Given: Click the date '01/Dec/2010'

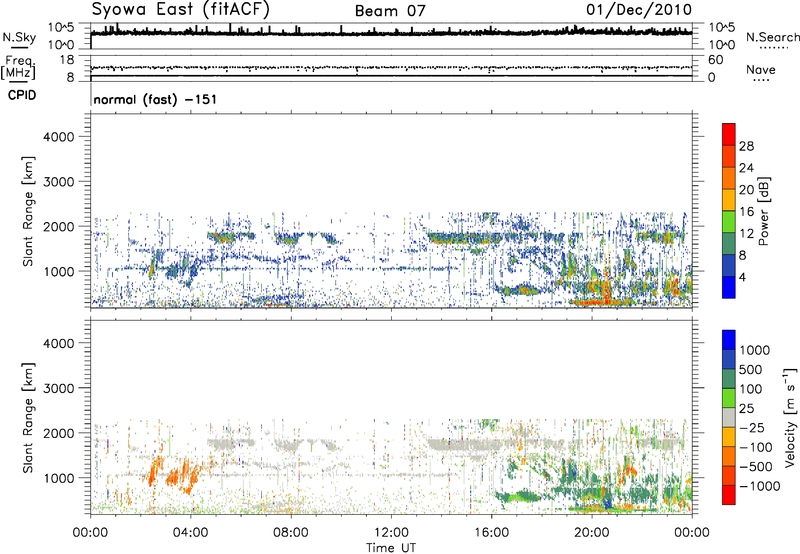Looking at the screenshot, I should coord(639,10).
